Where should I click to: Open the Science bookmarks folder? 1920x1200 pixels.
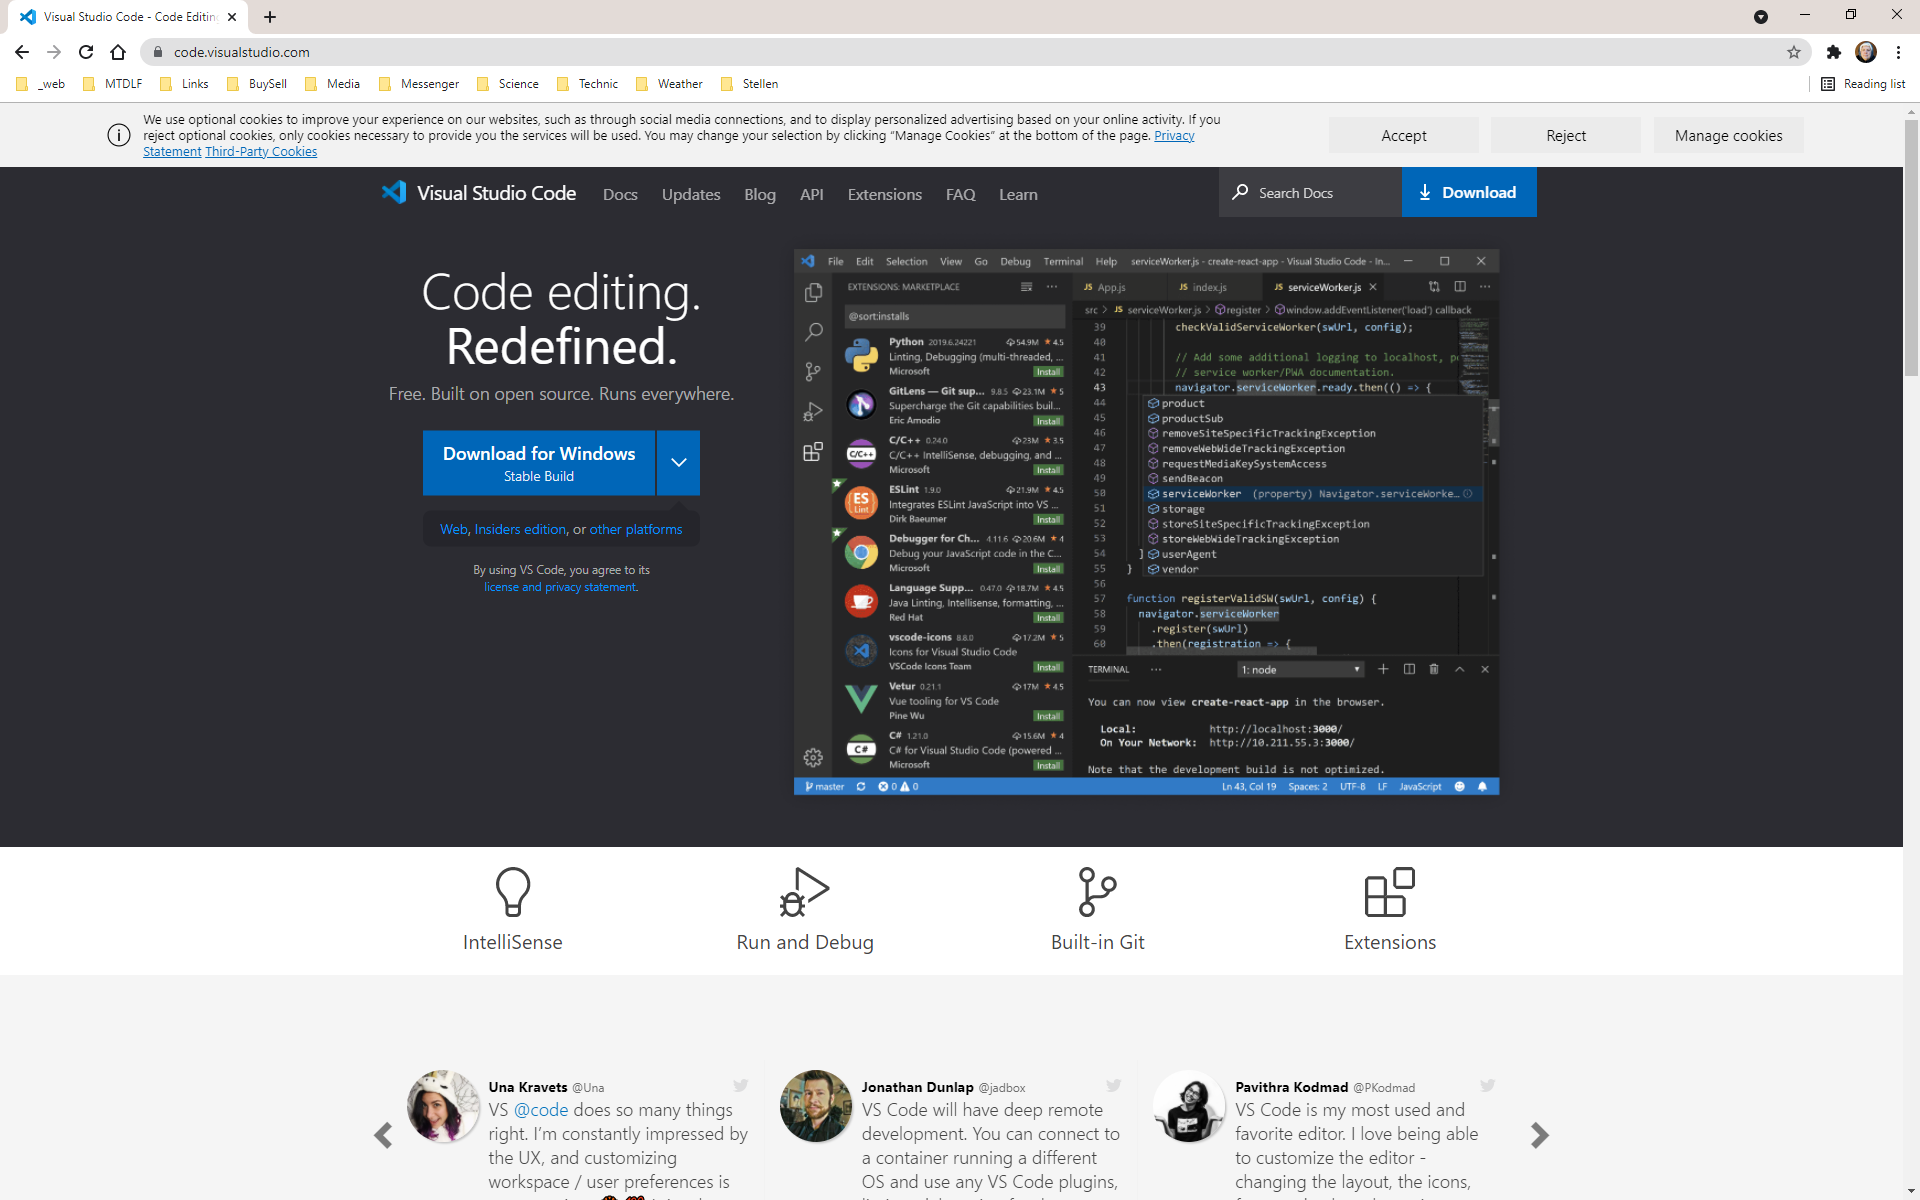508,84
